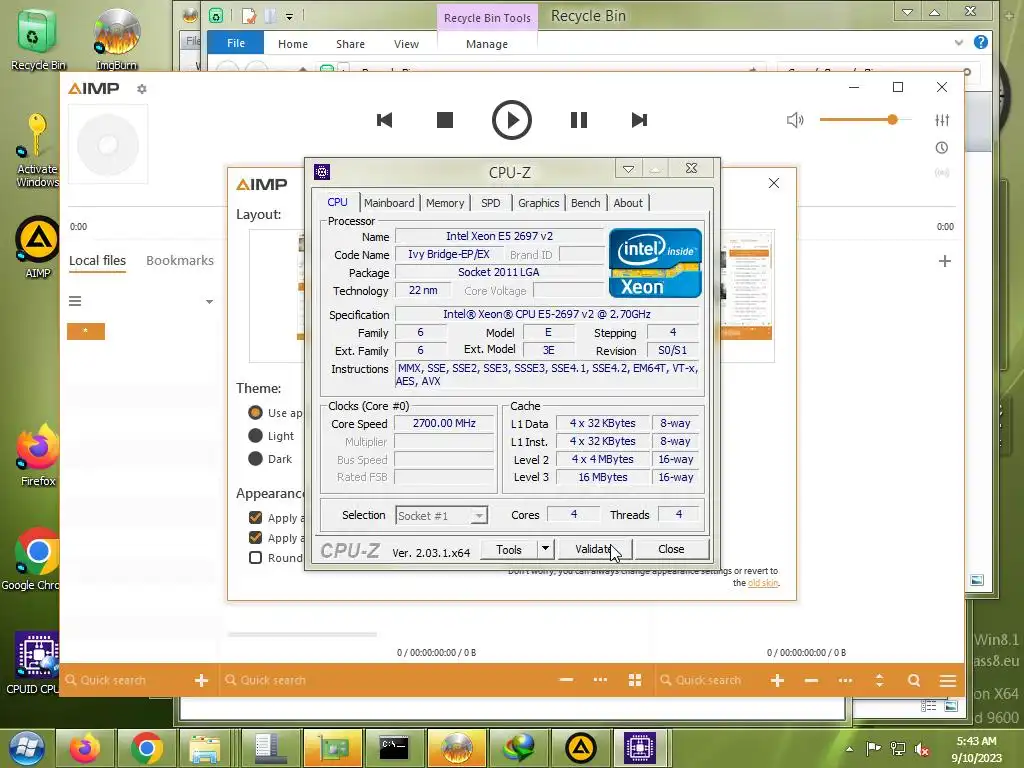Open the AIMP desktop shortcut
The width and height of the screenshot is (1024, 768).
[x=38, y=248]
